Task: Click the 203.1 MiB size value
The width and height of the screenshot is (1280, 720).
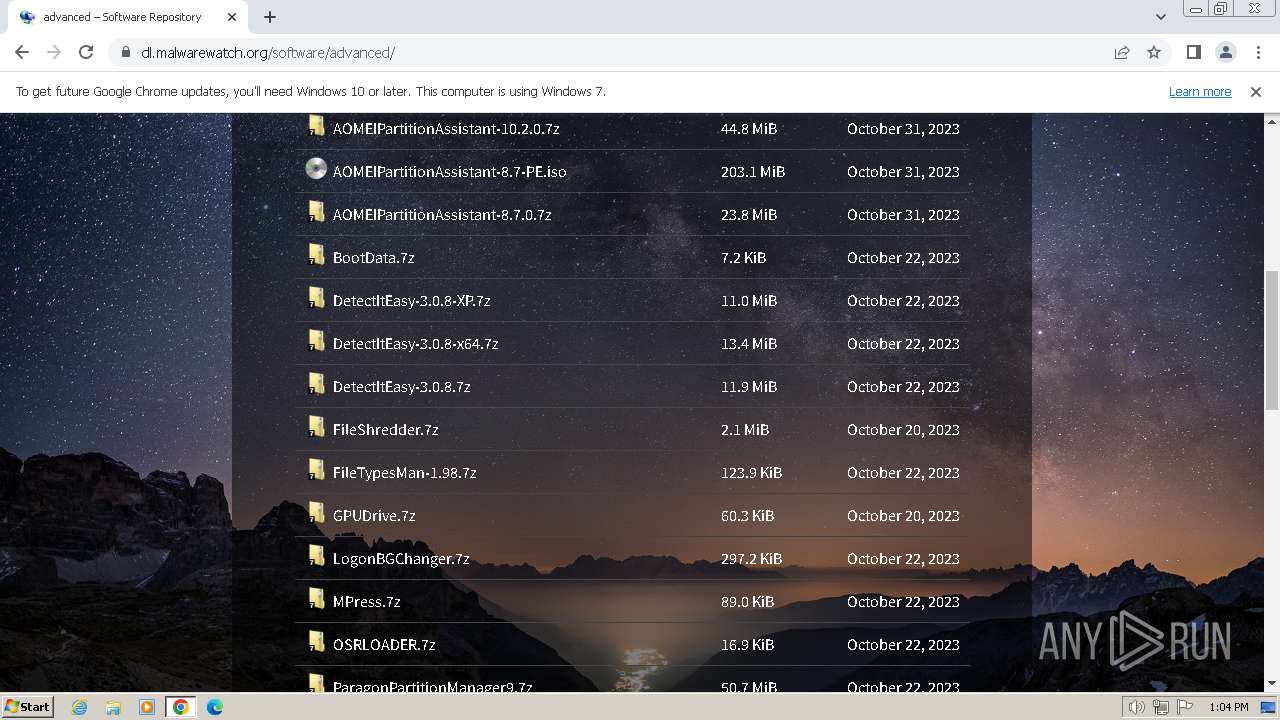Action: point(753,172)
